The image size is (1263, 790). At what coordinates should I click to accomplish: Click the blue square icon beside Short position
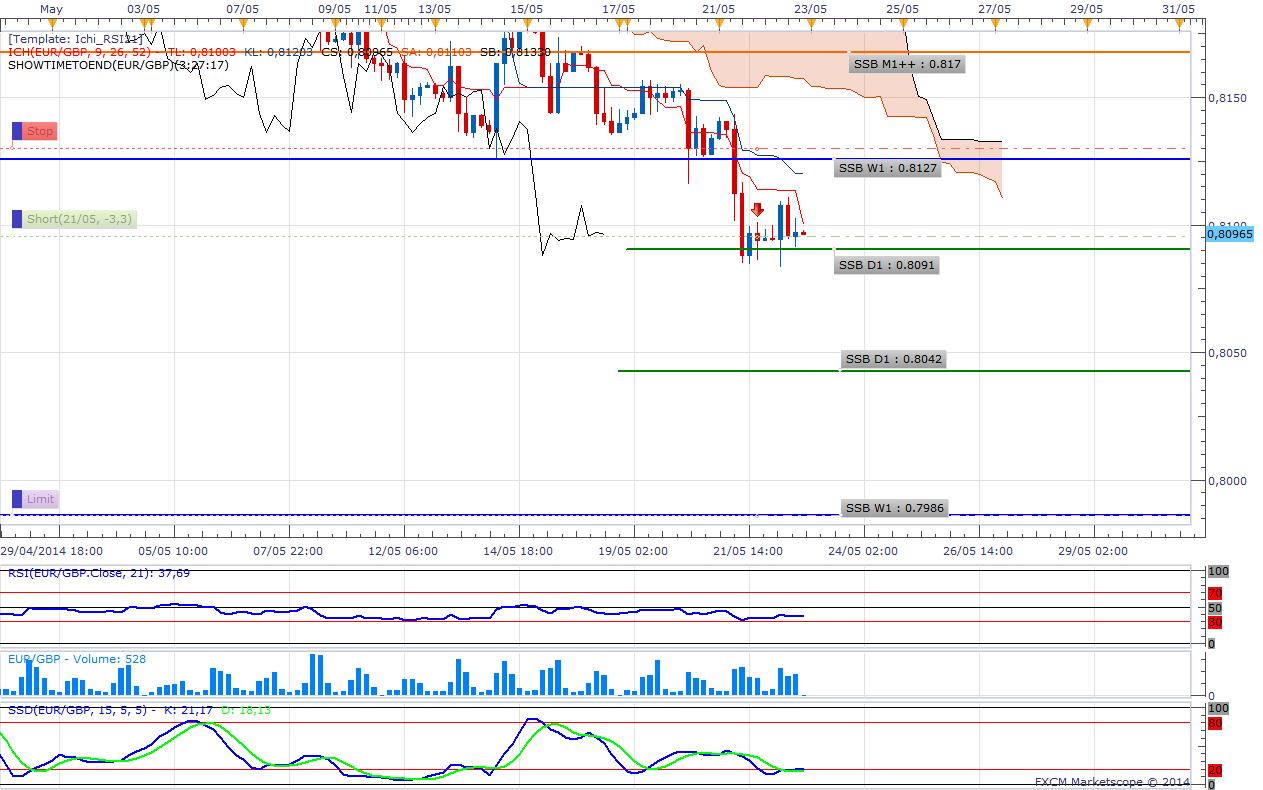[17, 219]
